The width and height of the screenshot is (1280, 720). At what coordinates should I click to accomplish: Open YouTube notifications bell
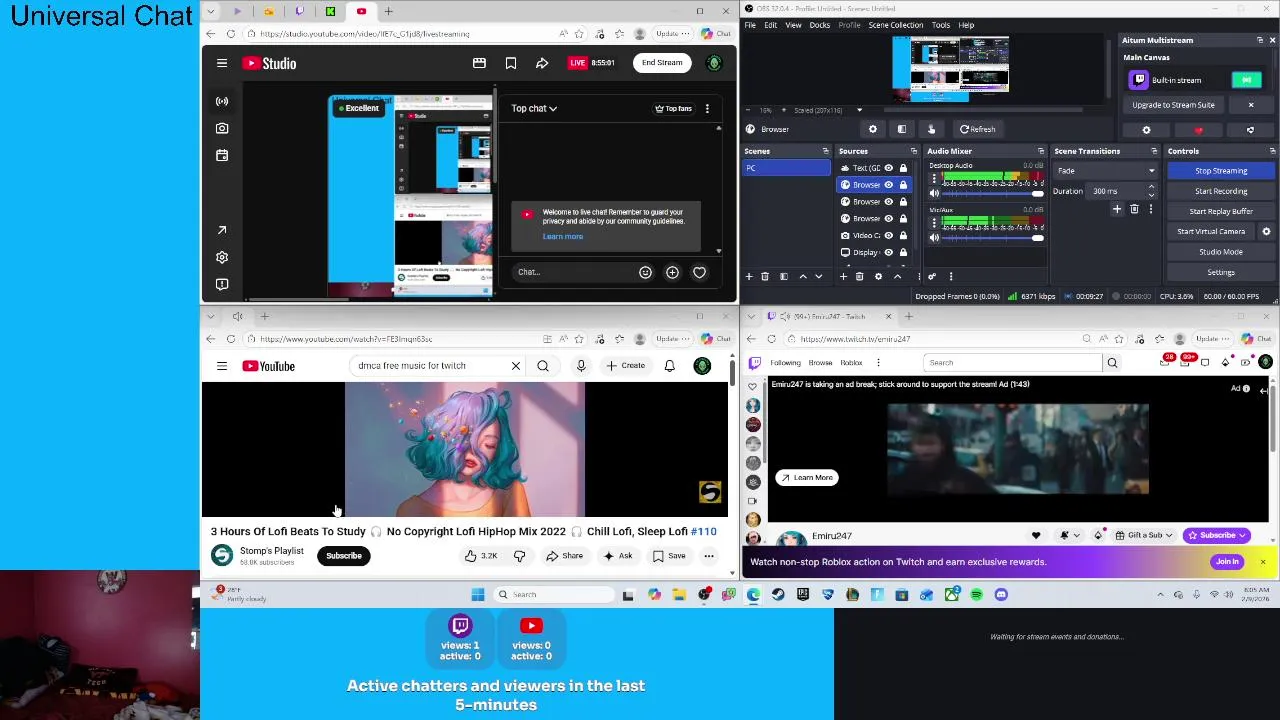[670, 366]
